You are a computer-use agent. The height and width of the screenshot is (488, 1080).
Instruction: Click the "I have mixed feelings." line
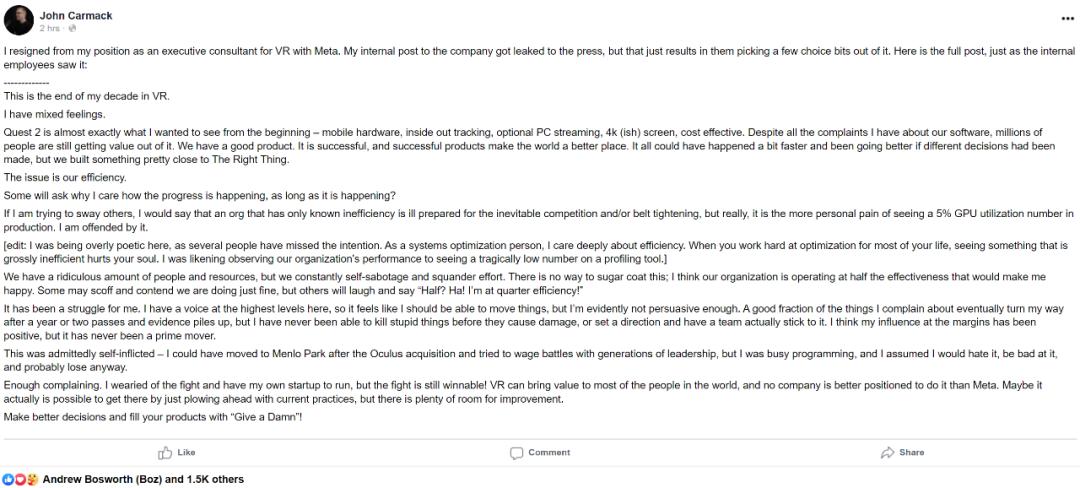55,114
